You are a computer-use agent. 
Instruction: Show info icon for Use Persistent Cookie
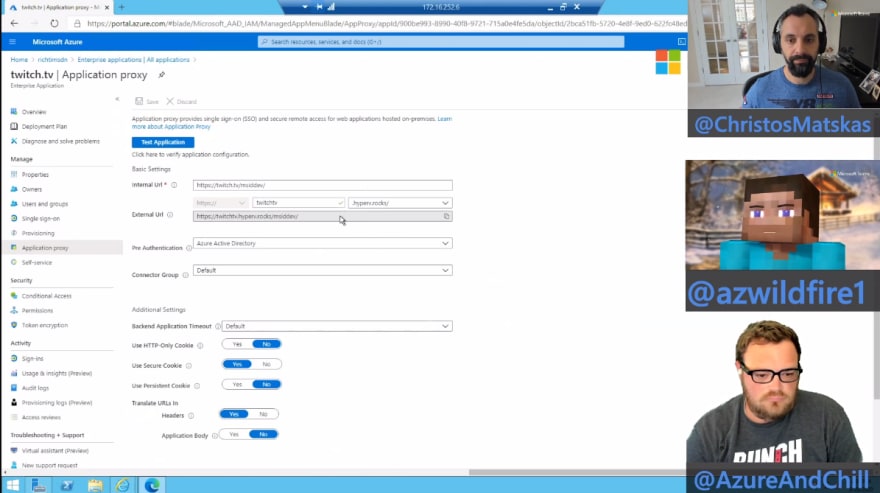pos(197,386)
